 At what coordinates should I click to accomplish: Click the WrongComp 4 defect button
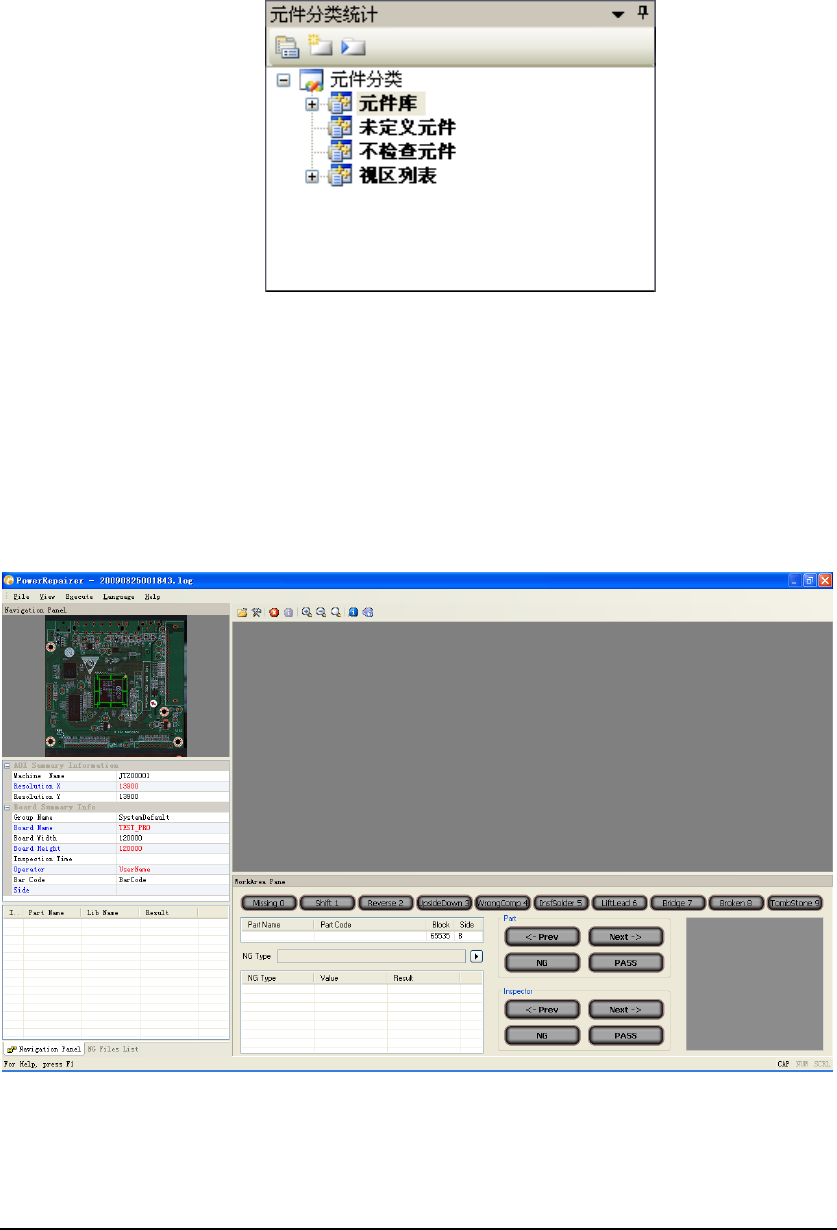502,902
